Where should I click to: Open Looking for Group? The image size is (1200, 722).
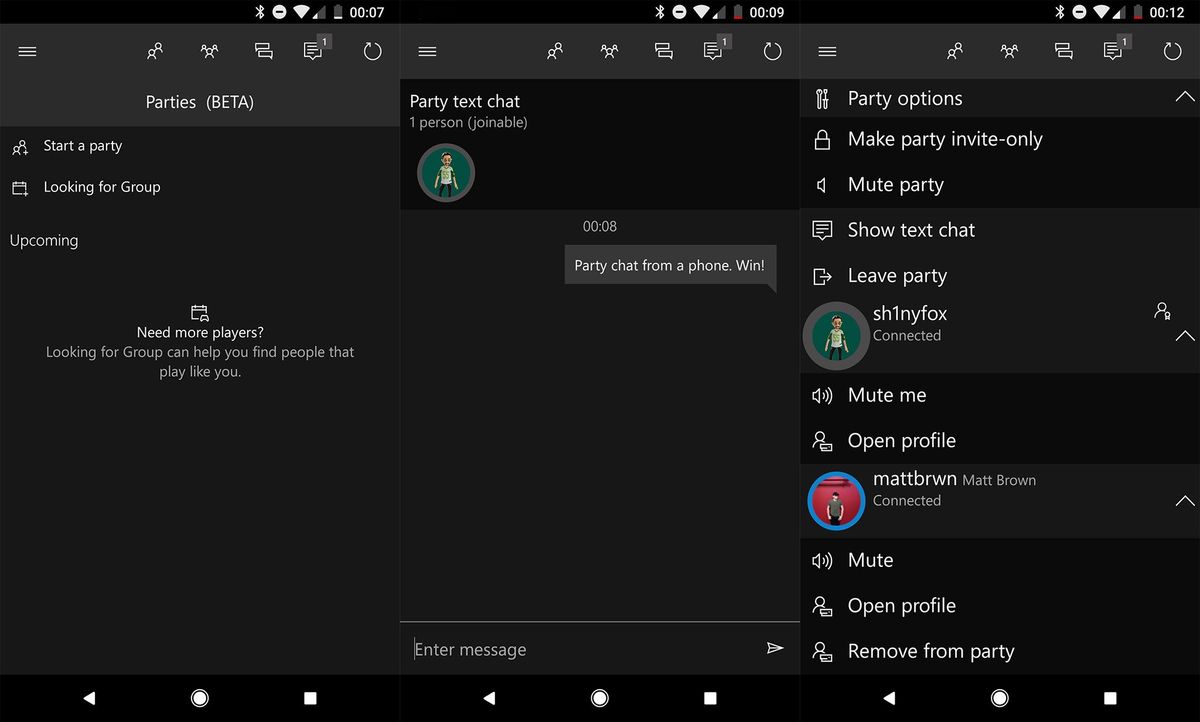(x=101, y=187)
